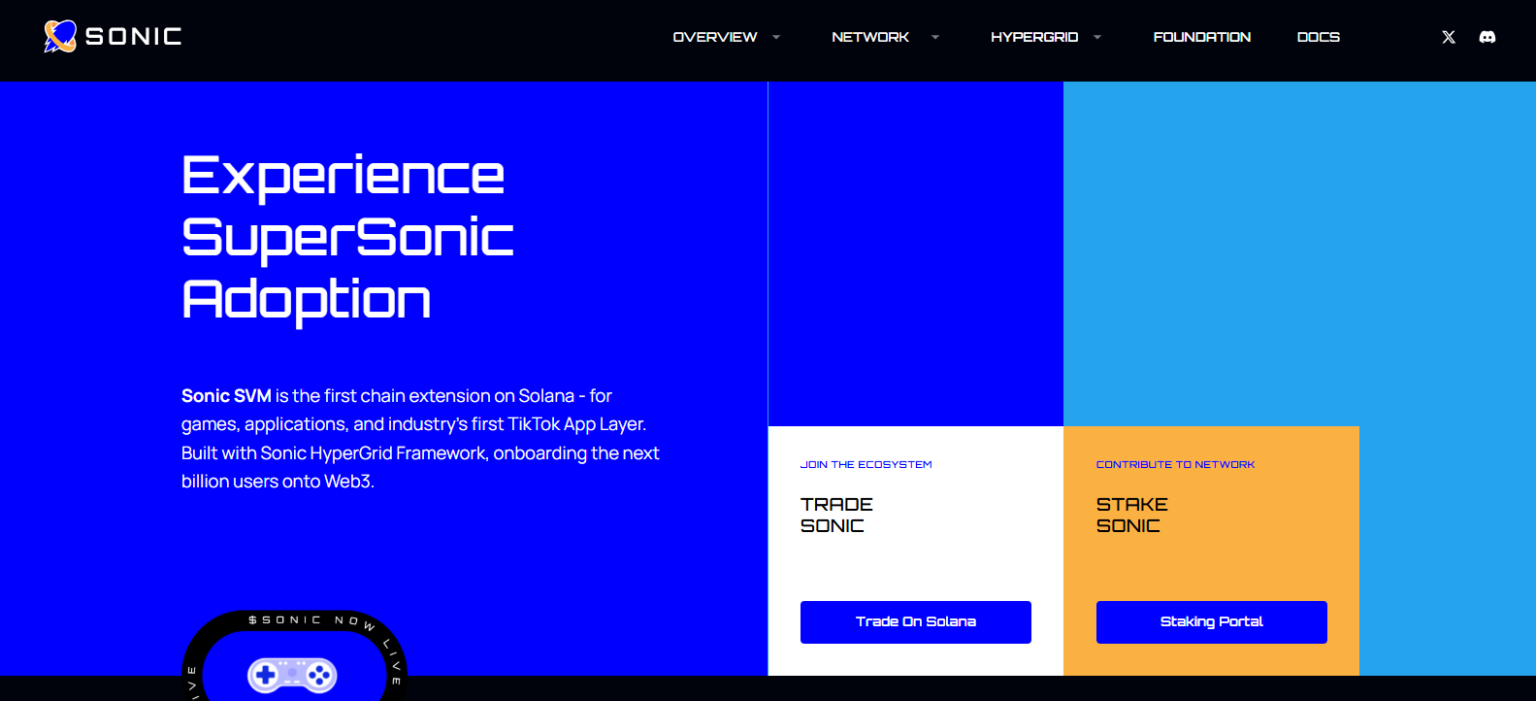The height and width of the screenshot is (701, 1536).
Task: Click the SONIC wordmark in the header
Action: click(x=133, y=37)
